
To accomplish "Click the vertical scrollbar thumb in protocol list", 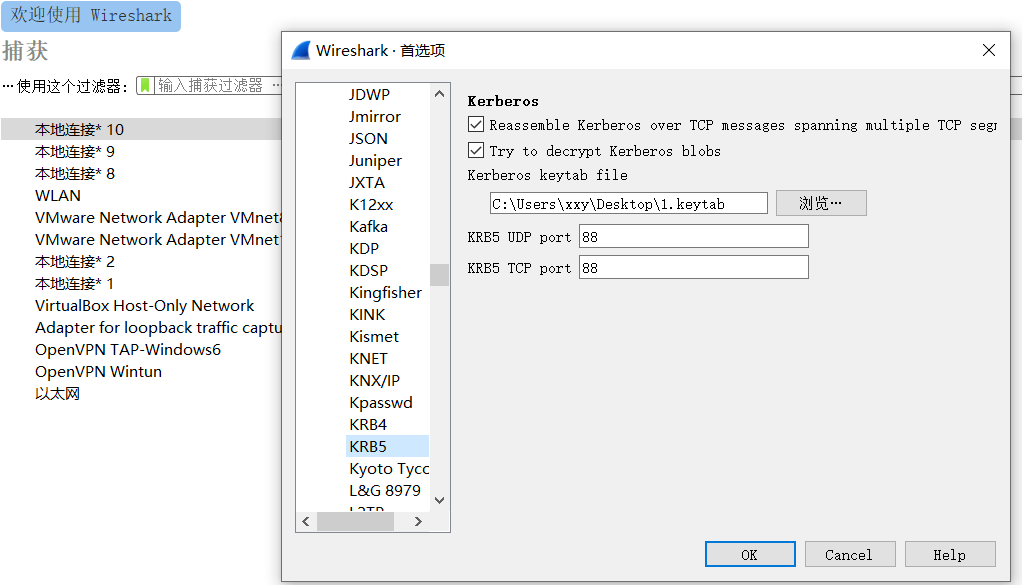I will pyautogui.click(x=439, y=274).
